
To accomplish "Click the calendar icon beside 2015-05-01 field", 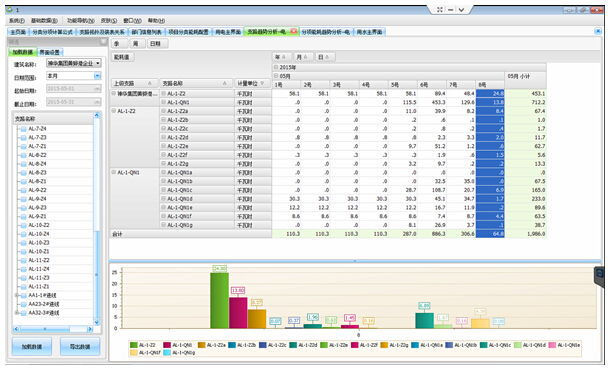I will coord(97,89).
